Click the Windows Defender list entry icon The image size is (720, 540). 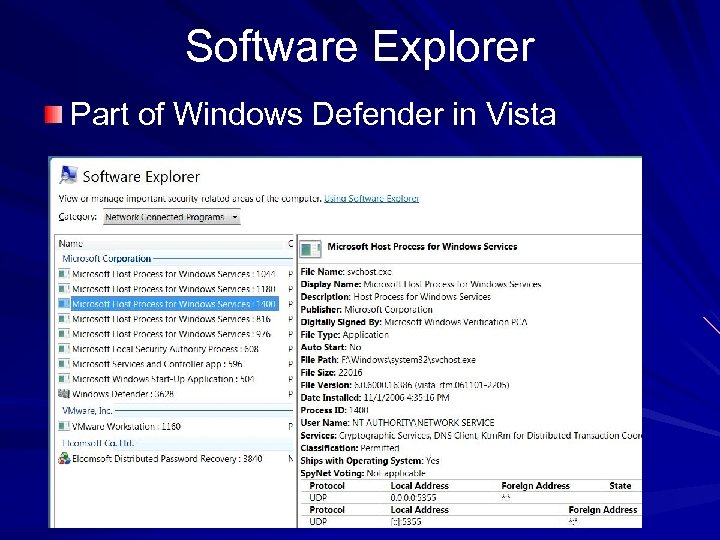64,394
